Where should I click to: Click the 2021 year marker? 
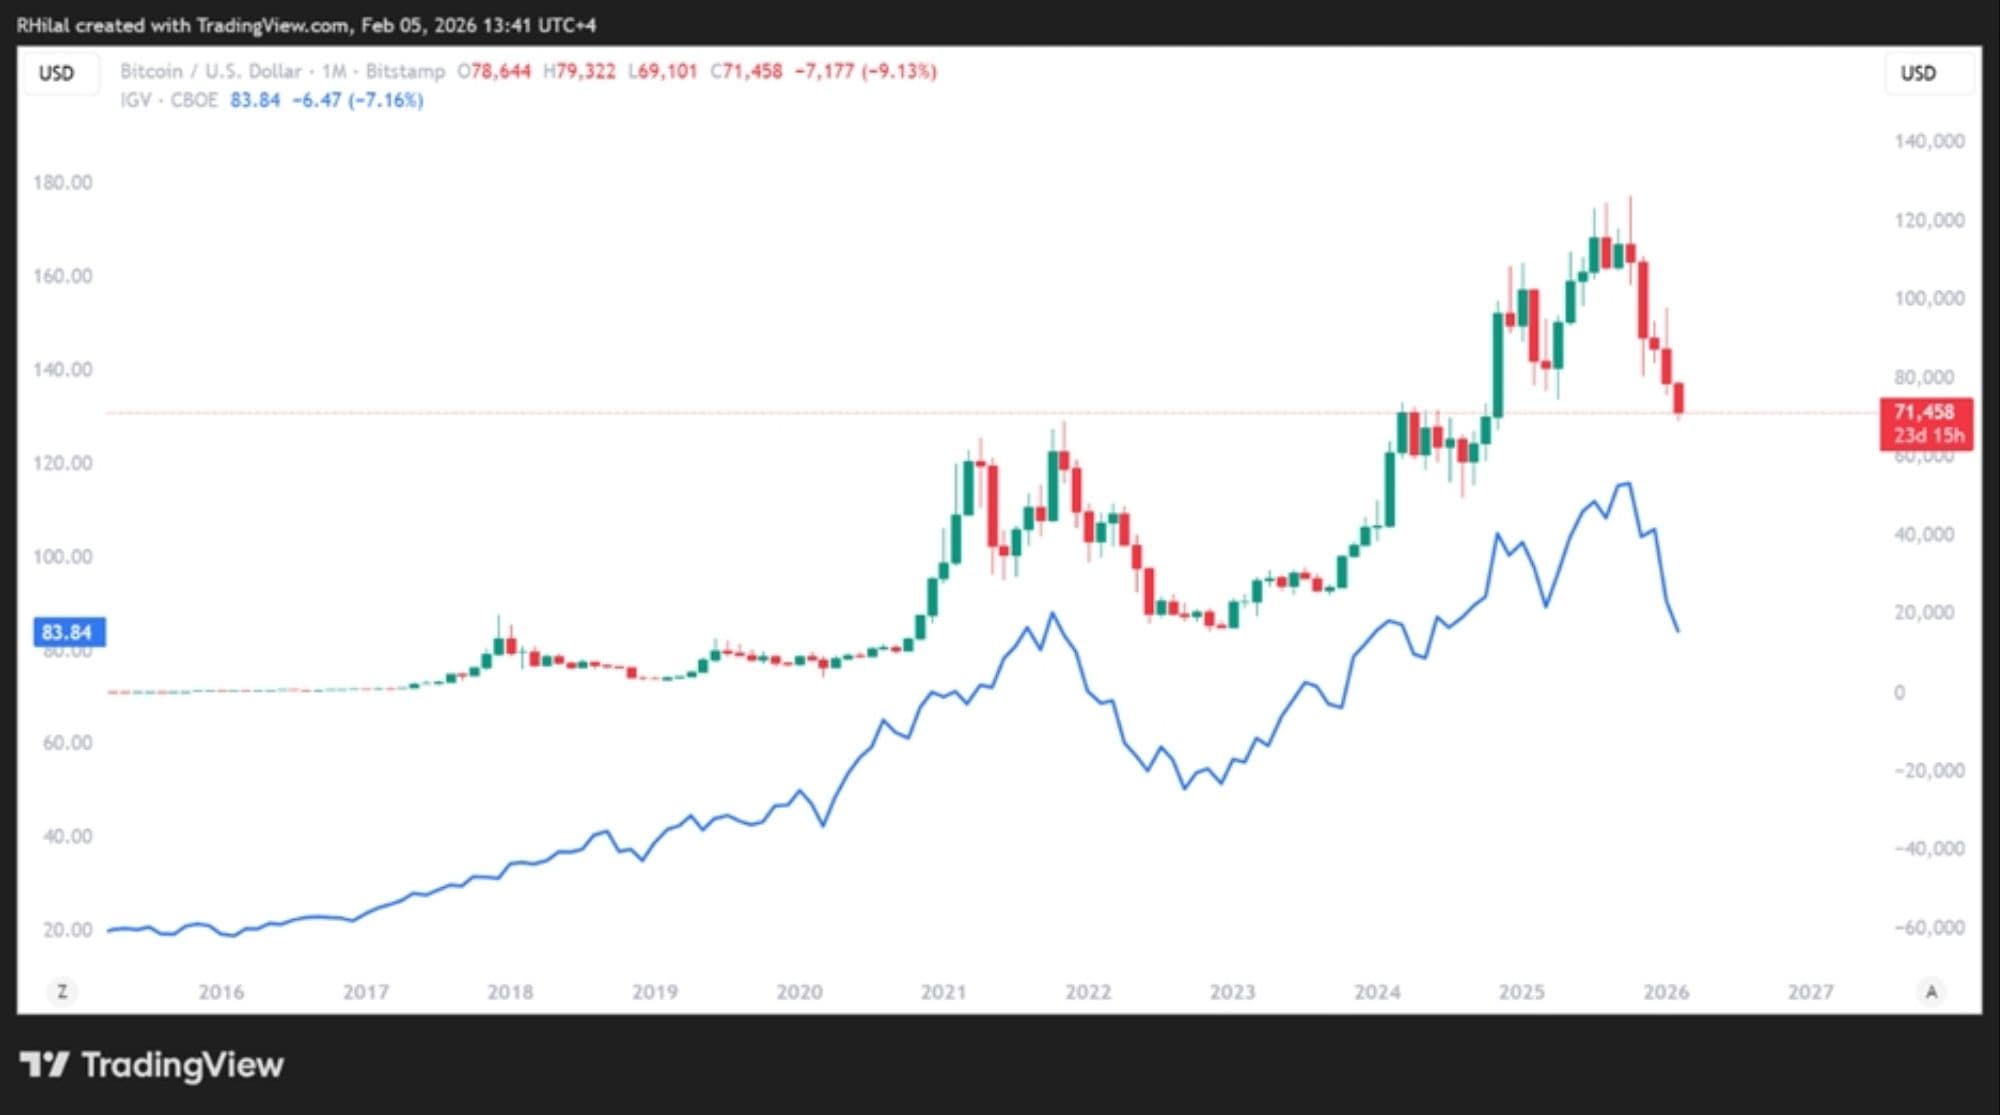coord(943,992)
